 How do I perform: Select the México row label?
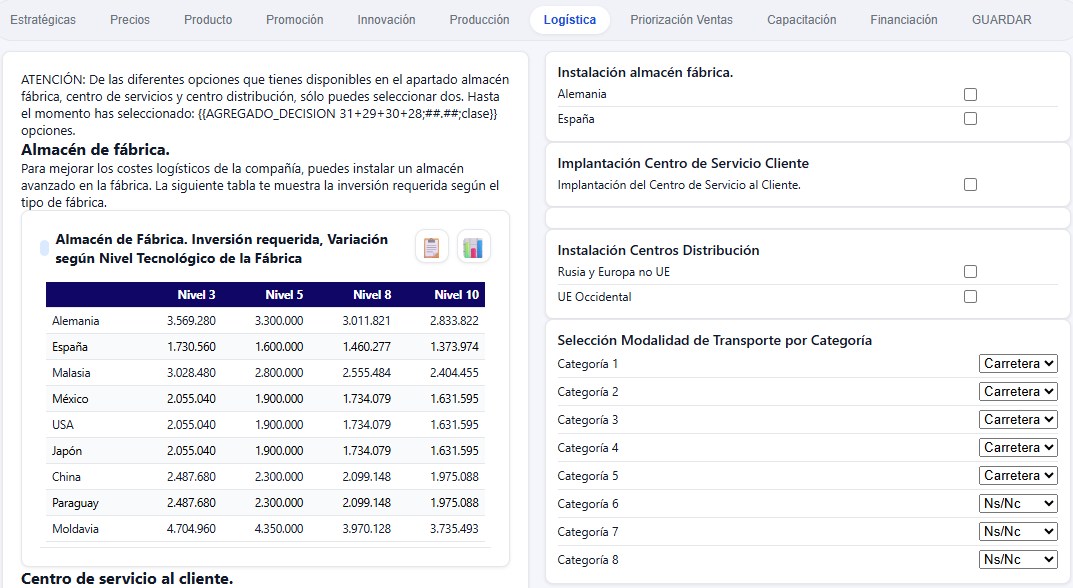[70, 399]
